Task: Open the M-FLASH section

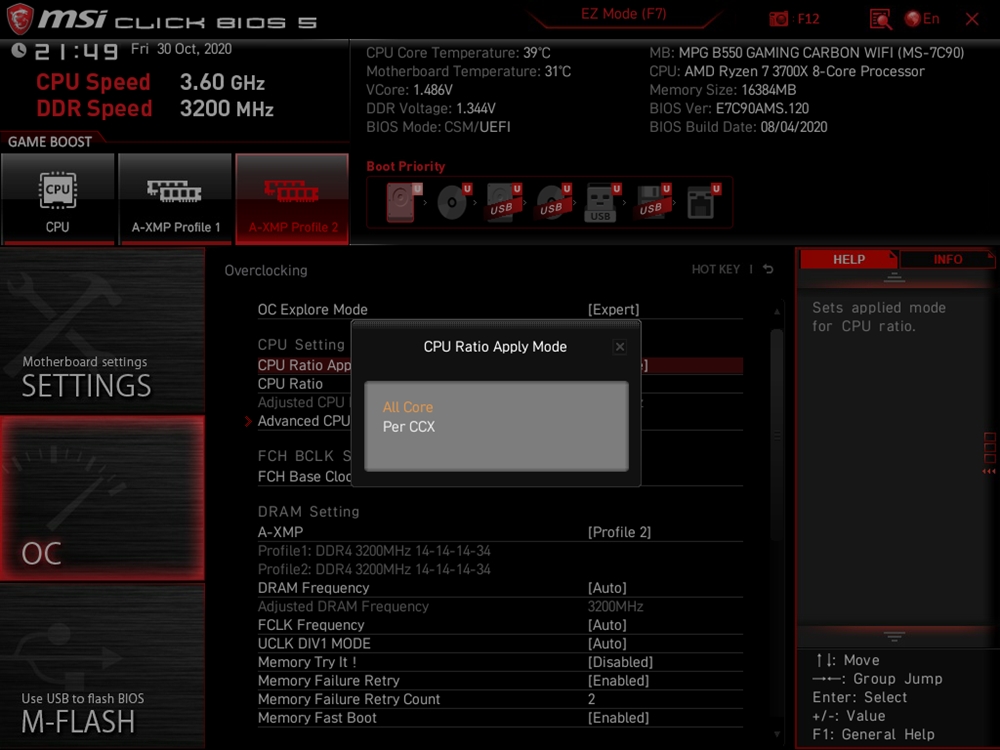Action: point(102,666)
